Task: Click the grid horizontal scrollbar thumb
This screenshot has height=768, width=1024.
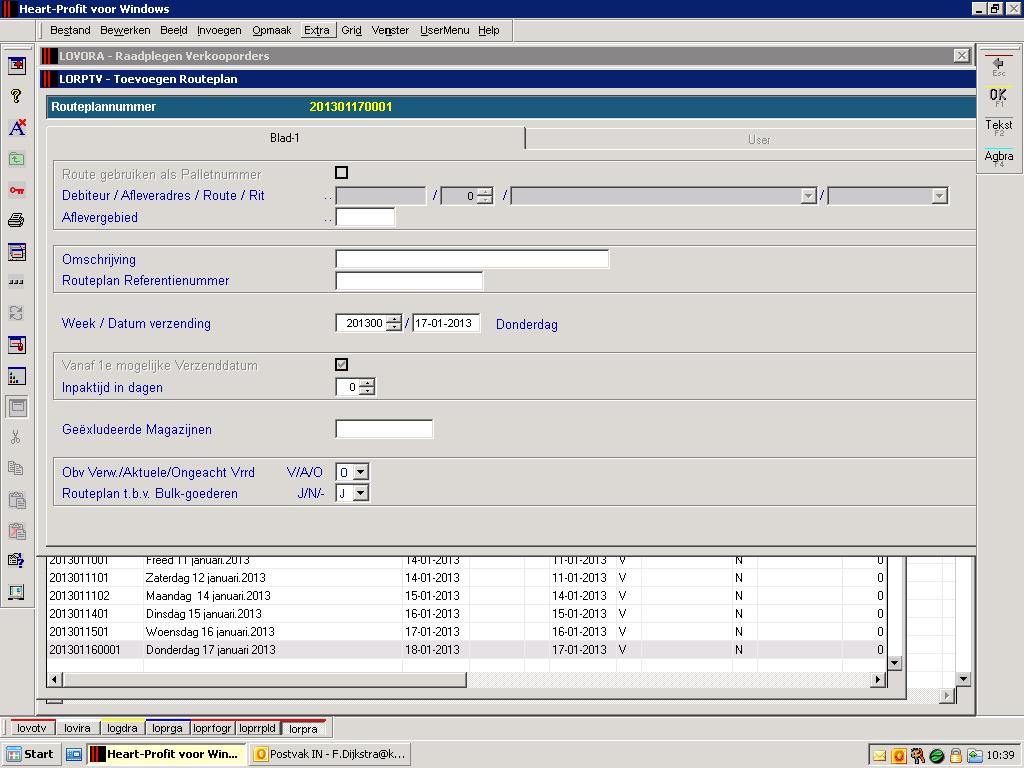Action: [x=264, y=679]
